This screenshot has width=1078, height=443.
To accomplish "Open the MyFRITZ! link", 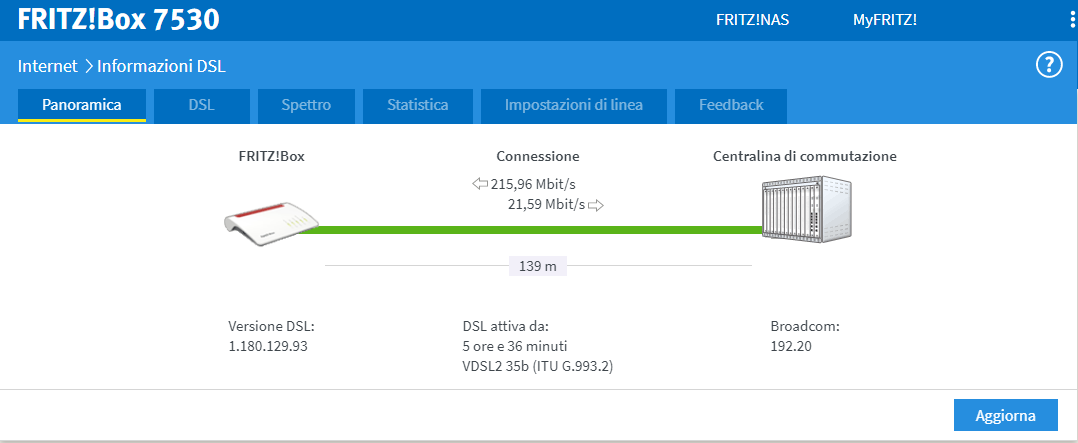I will point(884,20).
